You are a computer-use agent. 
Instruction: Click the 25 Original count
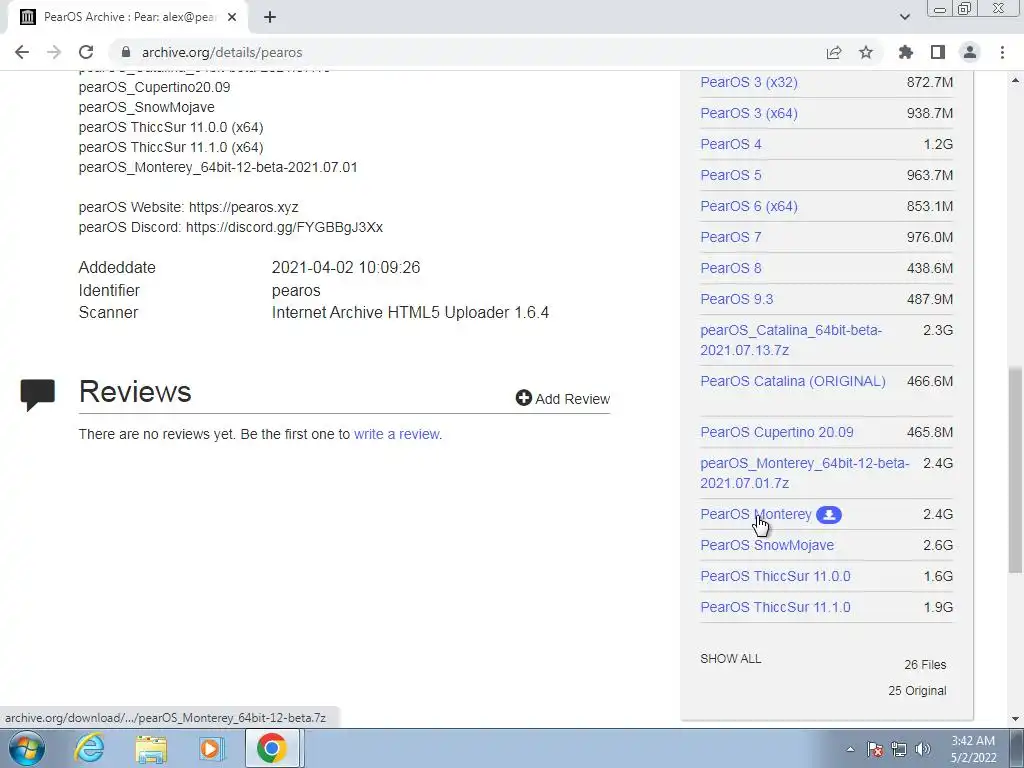917,691
